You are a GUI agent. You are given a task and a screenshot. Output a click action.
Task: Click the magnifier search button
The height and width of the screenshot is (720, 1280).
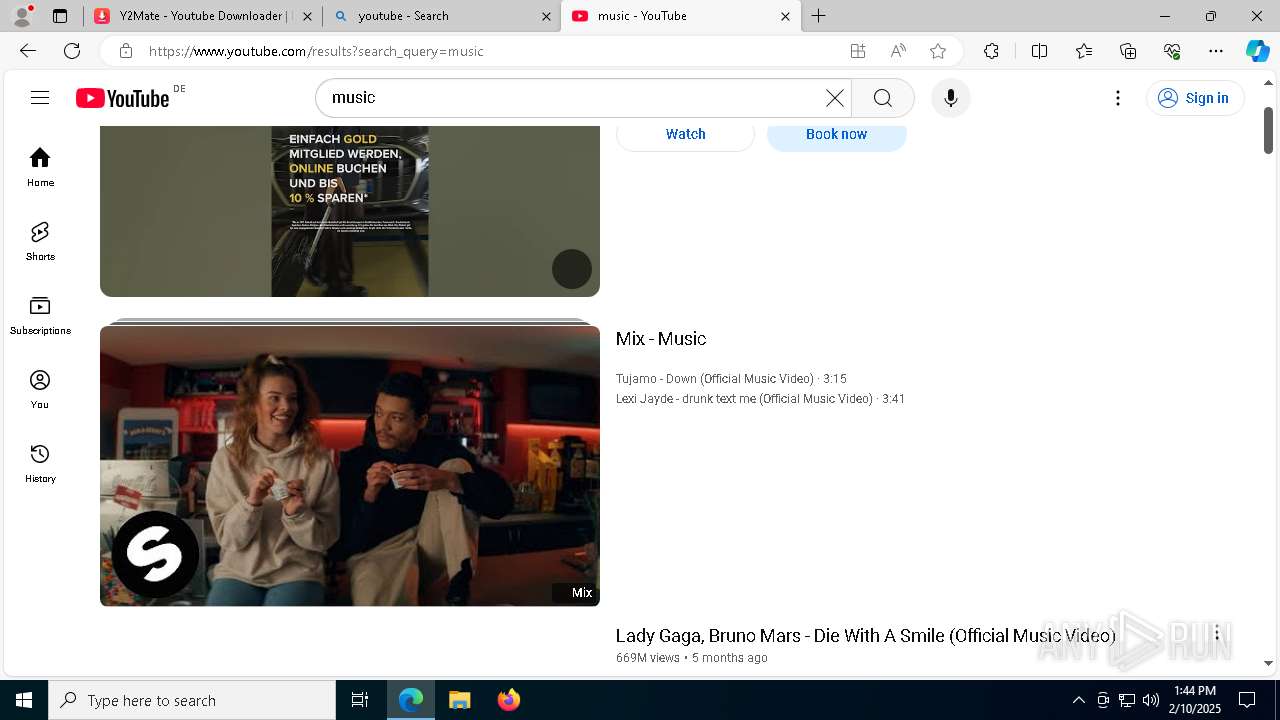click(882, 98)
